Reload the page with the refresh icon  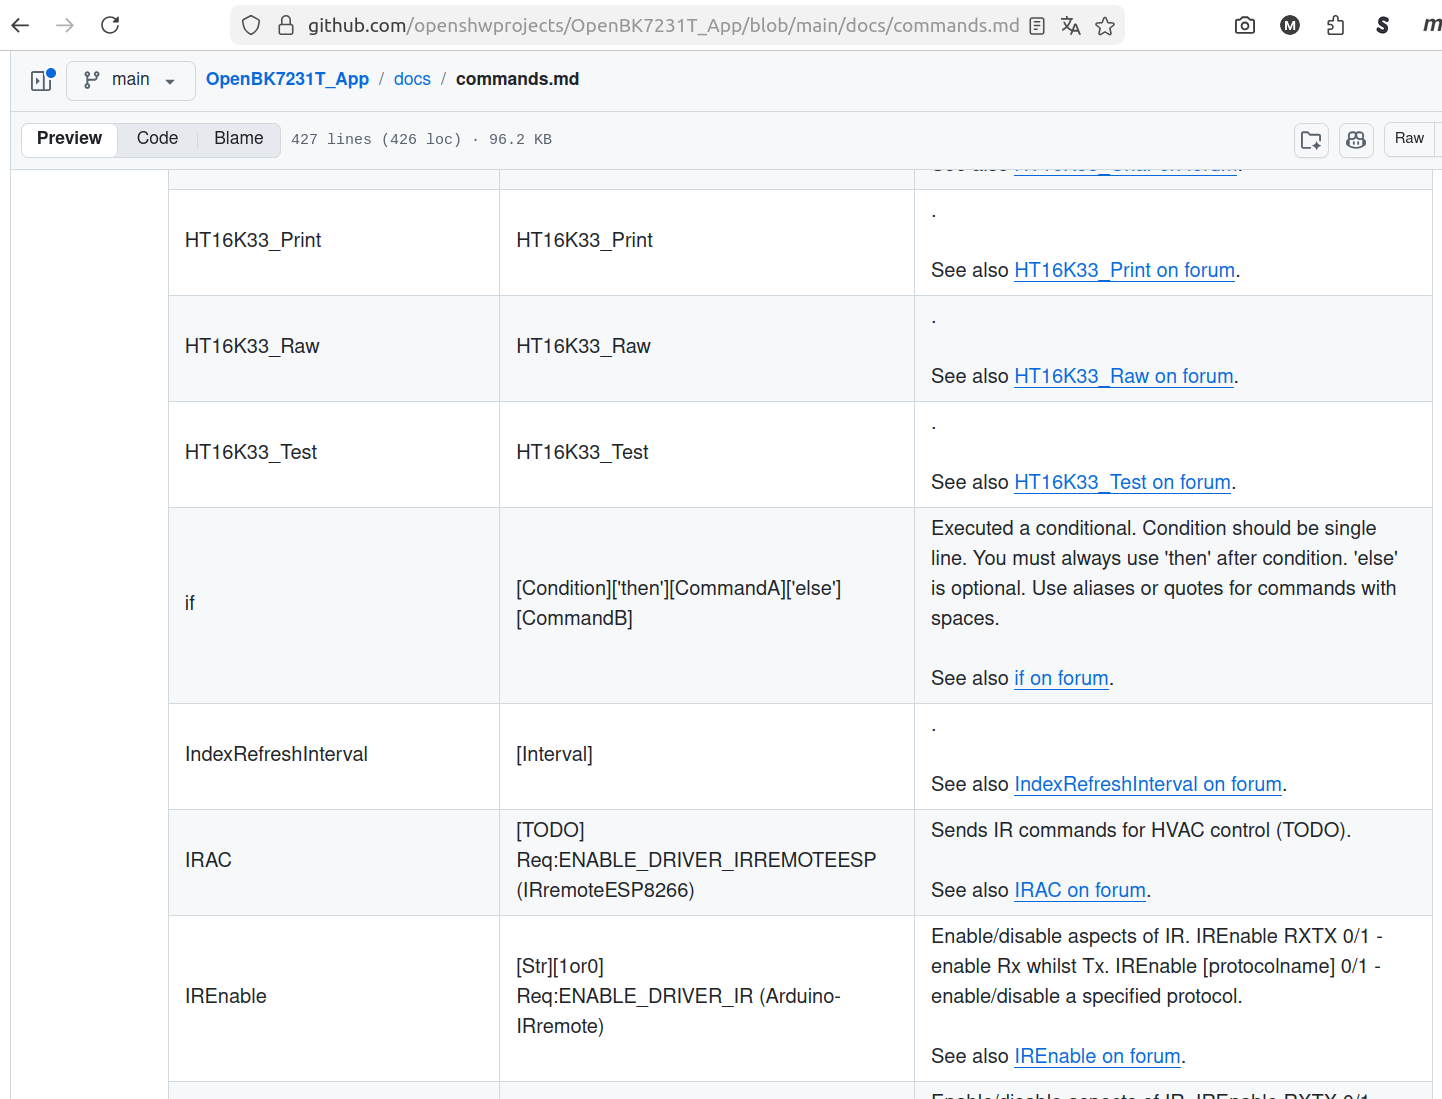point(110,25)
